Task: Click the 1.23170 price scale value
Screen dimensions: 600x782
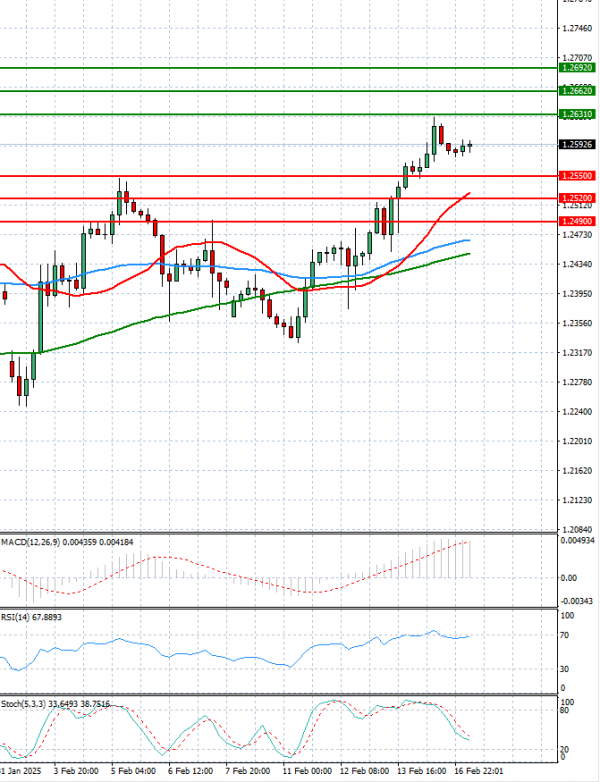Action: coord(577,353)
